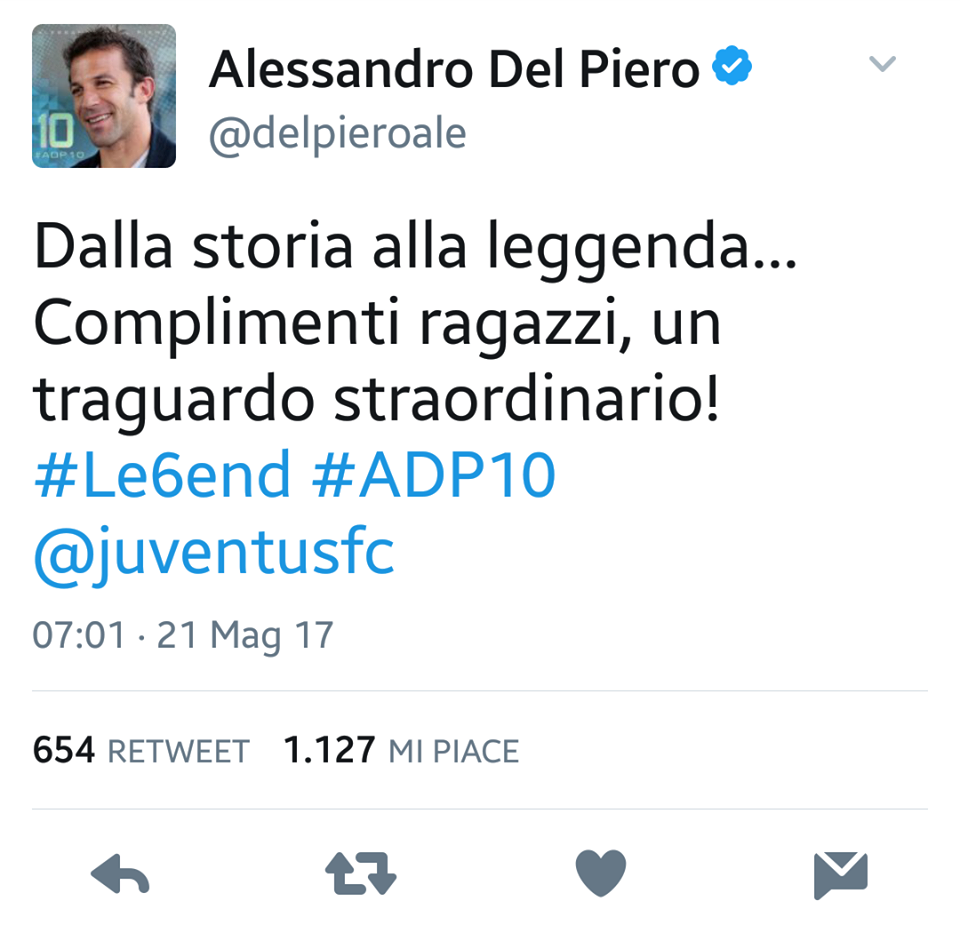960x933 pixels.
Task: Open the MI PIACE label list
Action: click(x=454, y=751)
